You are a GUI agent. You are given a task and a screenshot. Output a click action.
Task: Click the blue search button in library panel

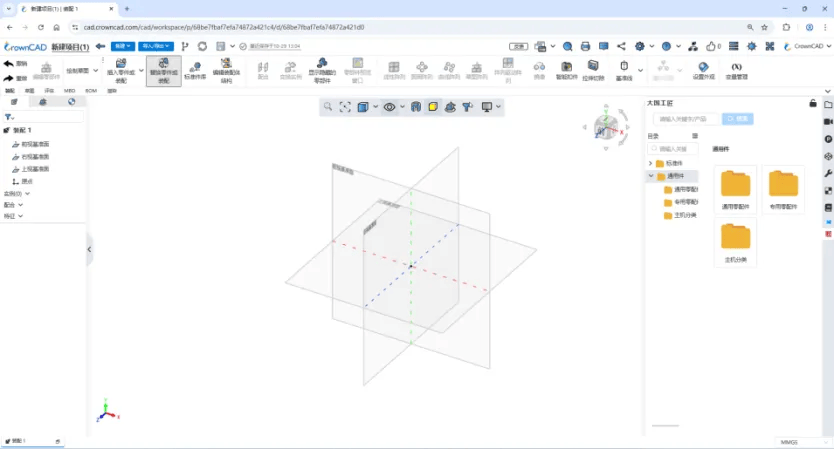[738, 118]
